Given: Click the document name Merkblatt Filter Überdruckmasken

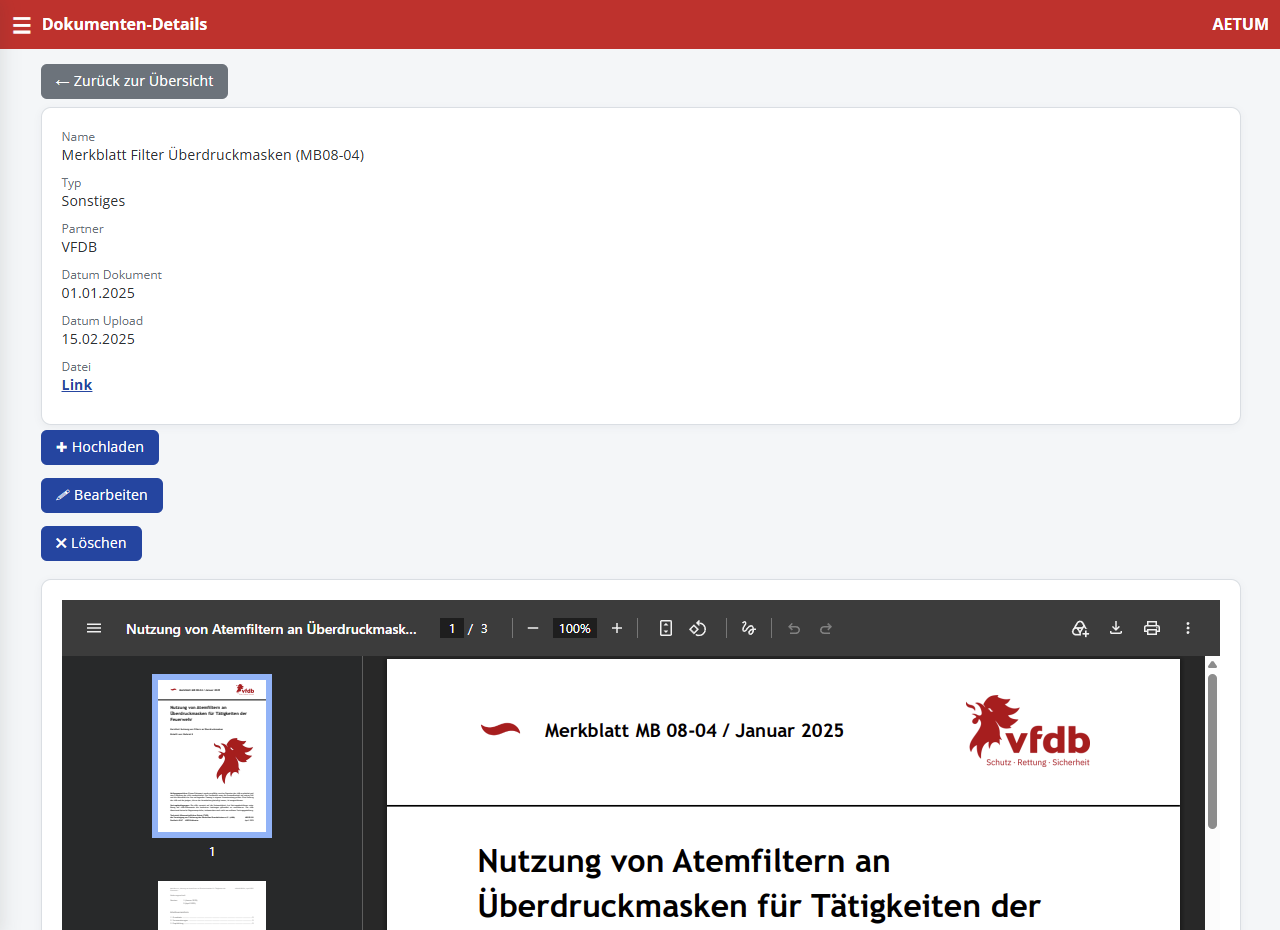Looking at the screenshot, I should [213, 155].
